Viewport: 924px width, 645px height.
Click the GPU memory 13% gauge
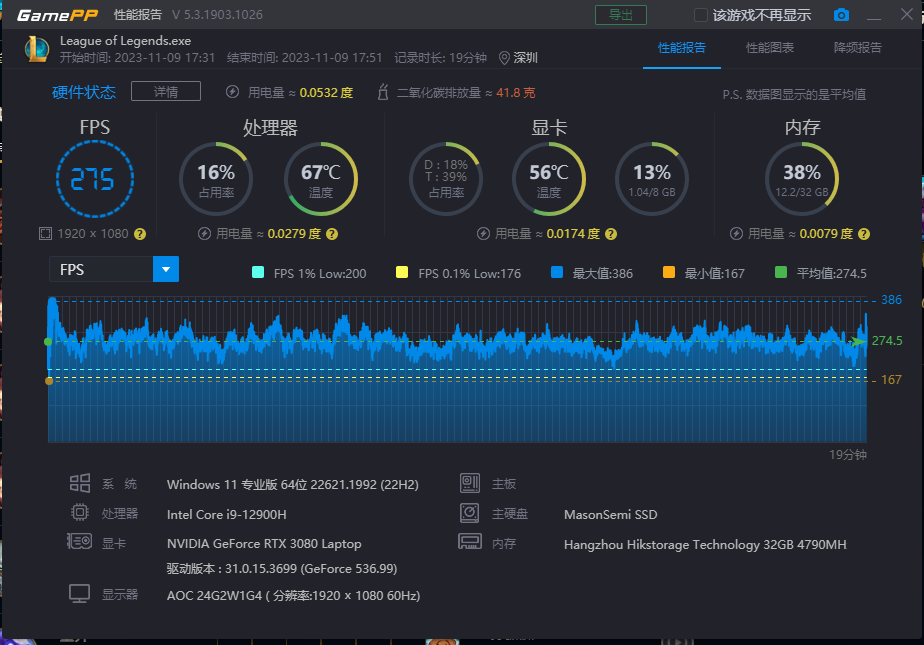[x=652, y=179]
